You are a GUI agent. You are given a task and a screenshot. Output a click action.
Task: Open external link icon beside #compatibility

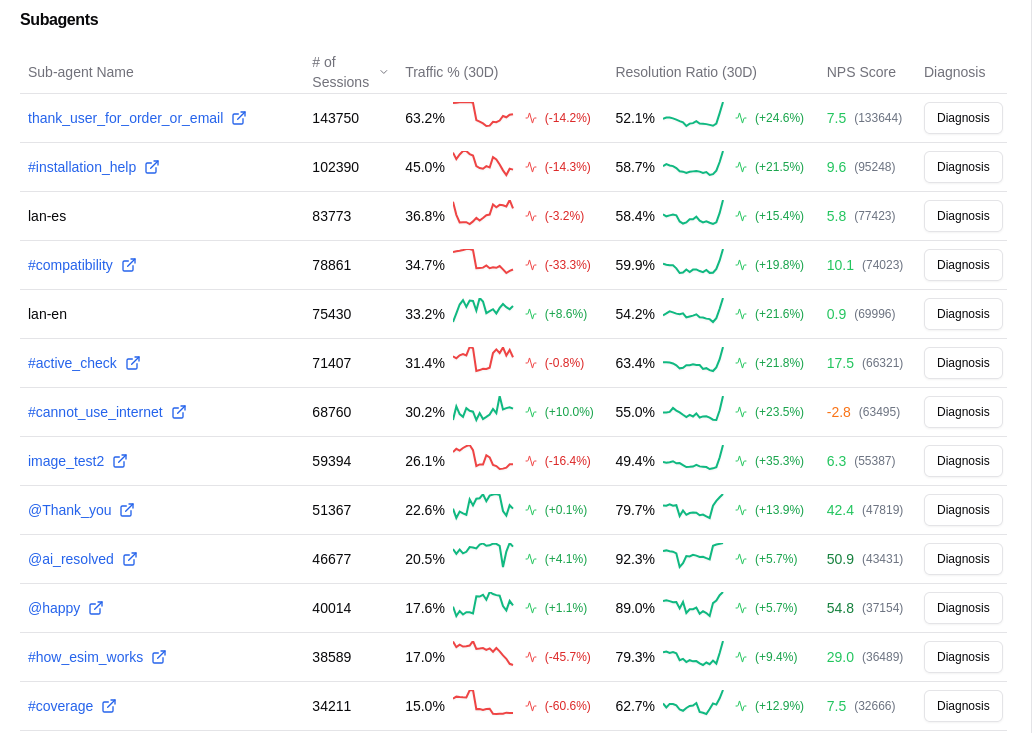pyautogui.click(x=128, y=265)
